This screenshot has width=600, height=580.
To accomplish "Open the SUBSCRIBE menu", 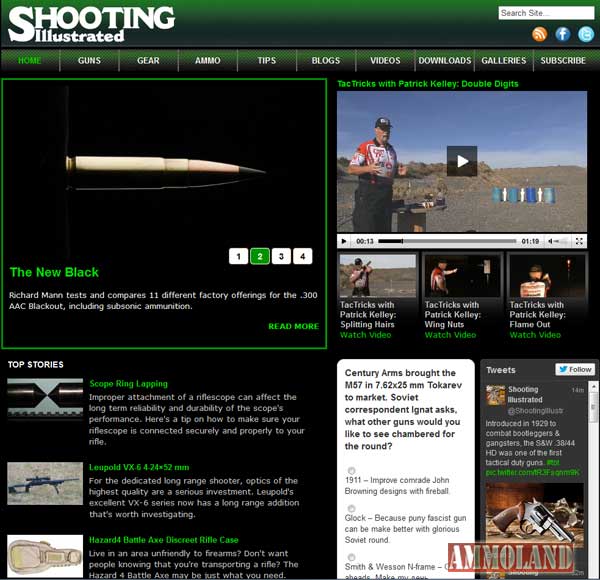I will pyautogui.click(x=563, y=60).
